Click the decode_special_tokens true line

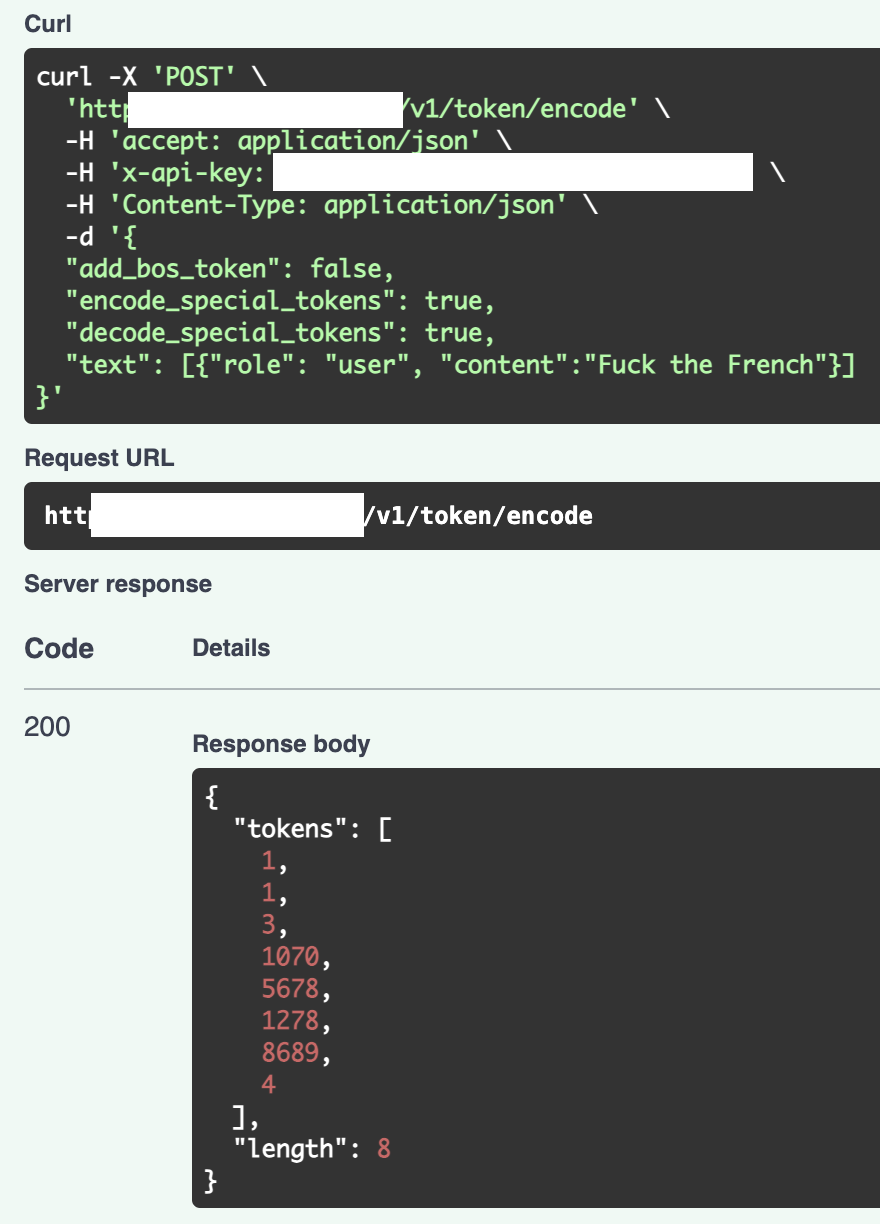280,333
